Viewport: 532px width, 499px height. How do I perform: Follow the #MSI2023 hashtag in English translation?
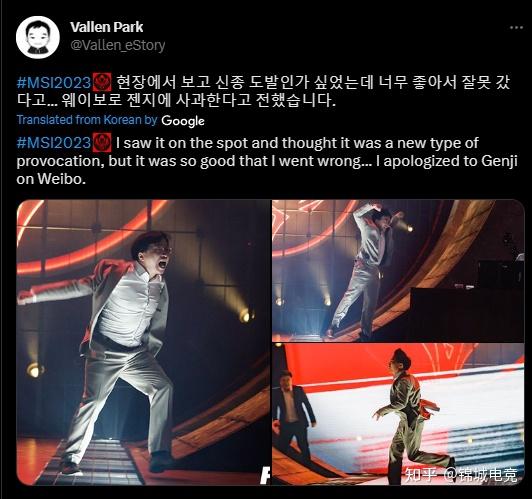[54, 143]
